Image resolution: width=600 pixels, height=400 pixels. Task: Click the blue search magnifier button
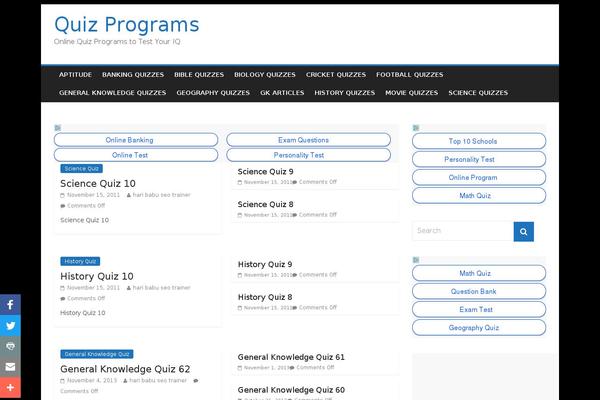click(x=523, y=231)
